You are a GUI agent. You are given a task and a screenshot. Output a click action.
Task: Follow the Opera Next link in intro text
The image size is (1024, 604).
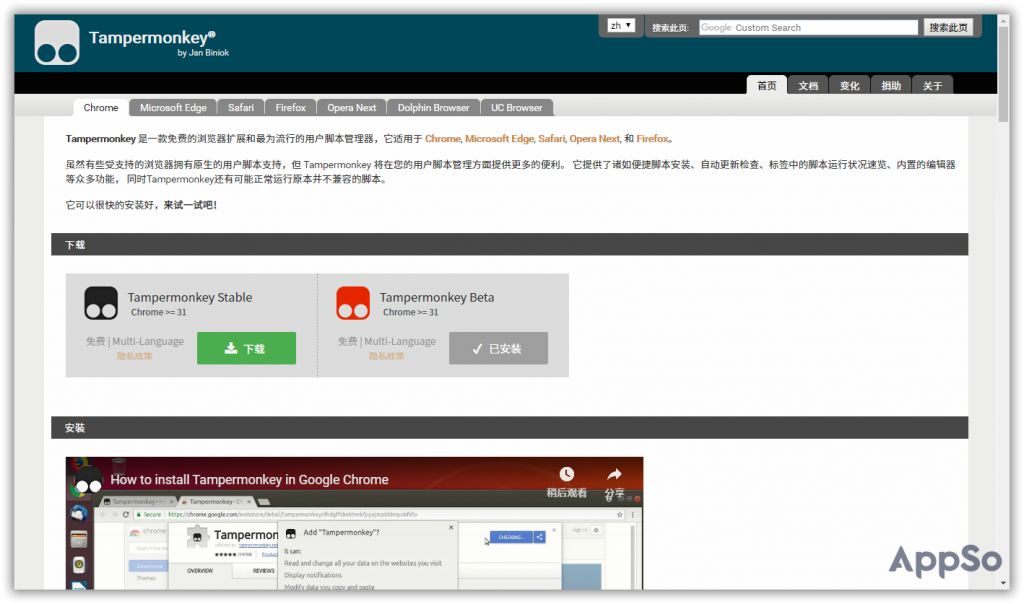(594, 138)
